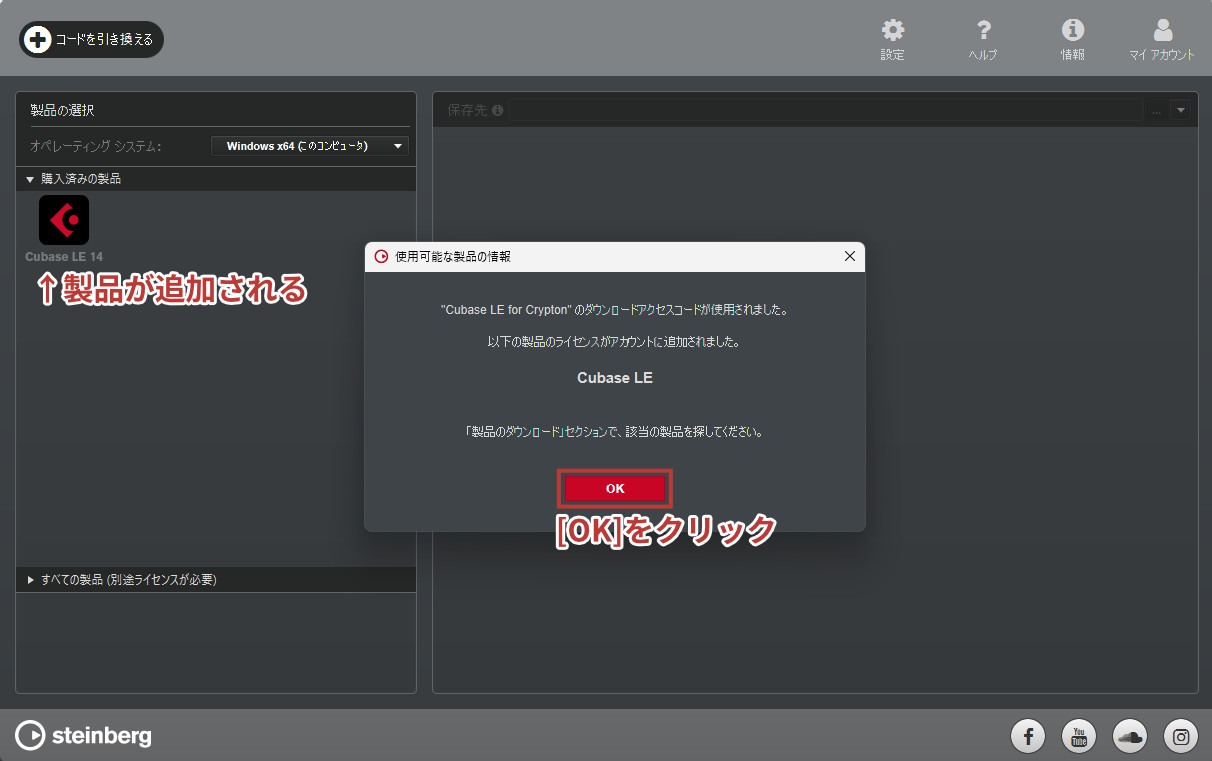Click the ライセンスがアカウントに追加されました text
Image resolution: width=1212 pixels, height=761 pixels.
[615, 342]
